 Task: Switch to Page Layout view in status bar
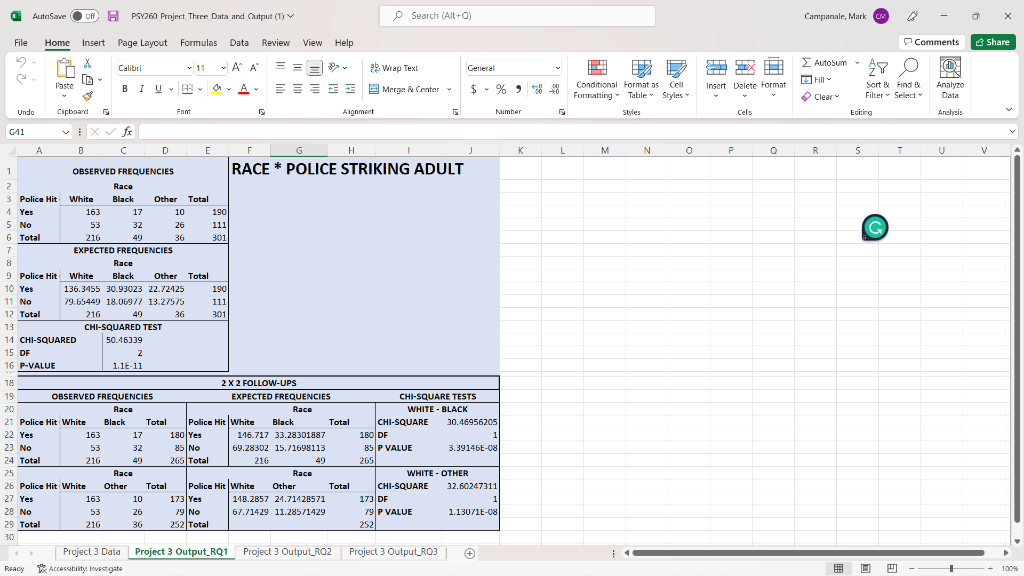click(865, 568)
